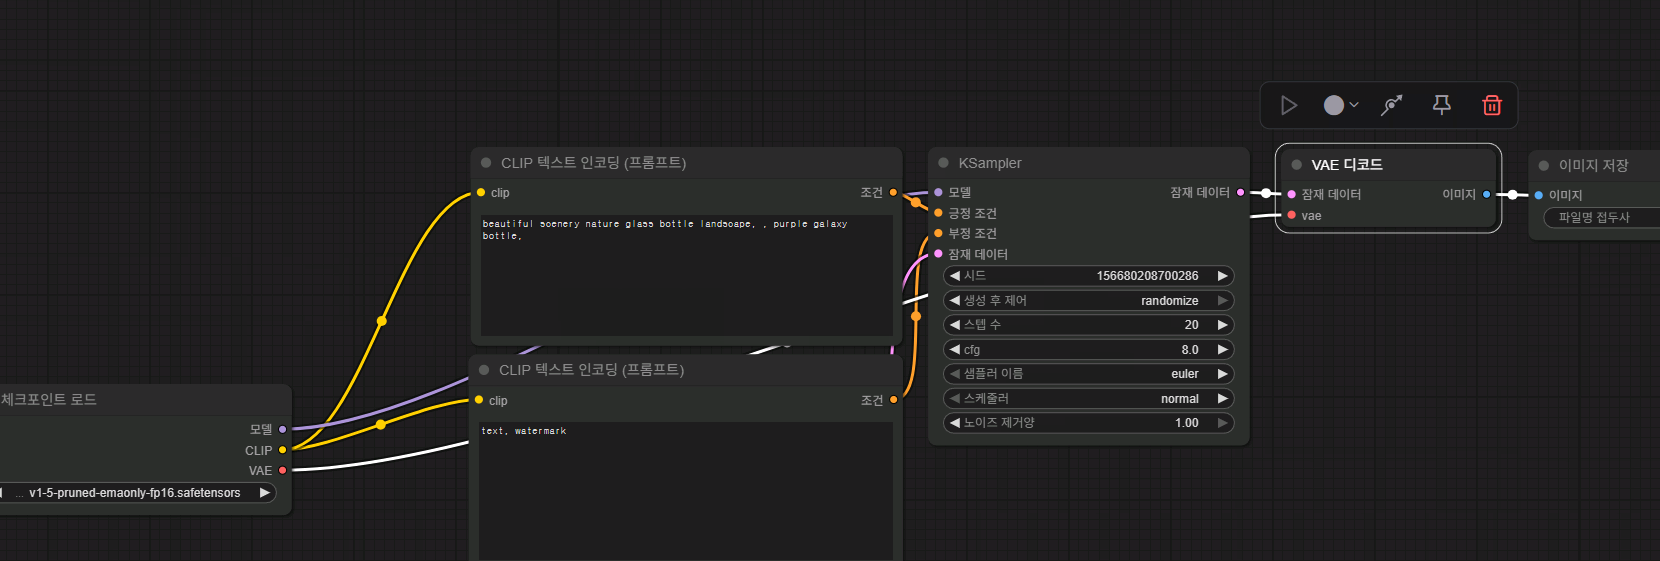Click the 노이즈 제거양 value slider
The image size is (1660, 561).
[x=1088, y=423]
